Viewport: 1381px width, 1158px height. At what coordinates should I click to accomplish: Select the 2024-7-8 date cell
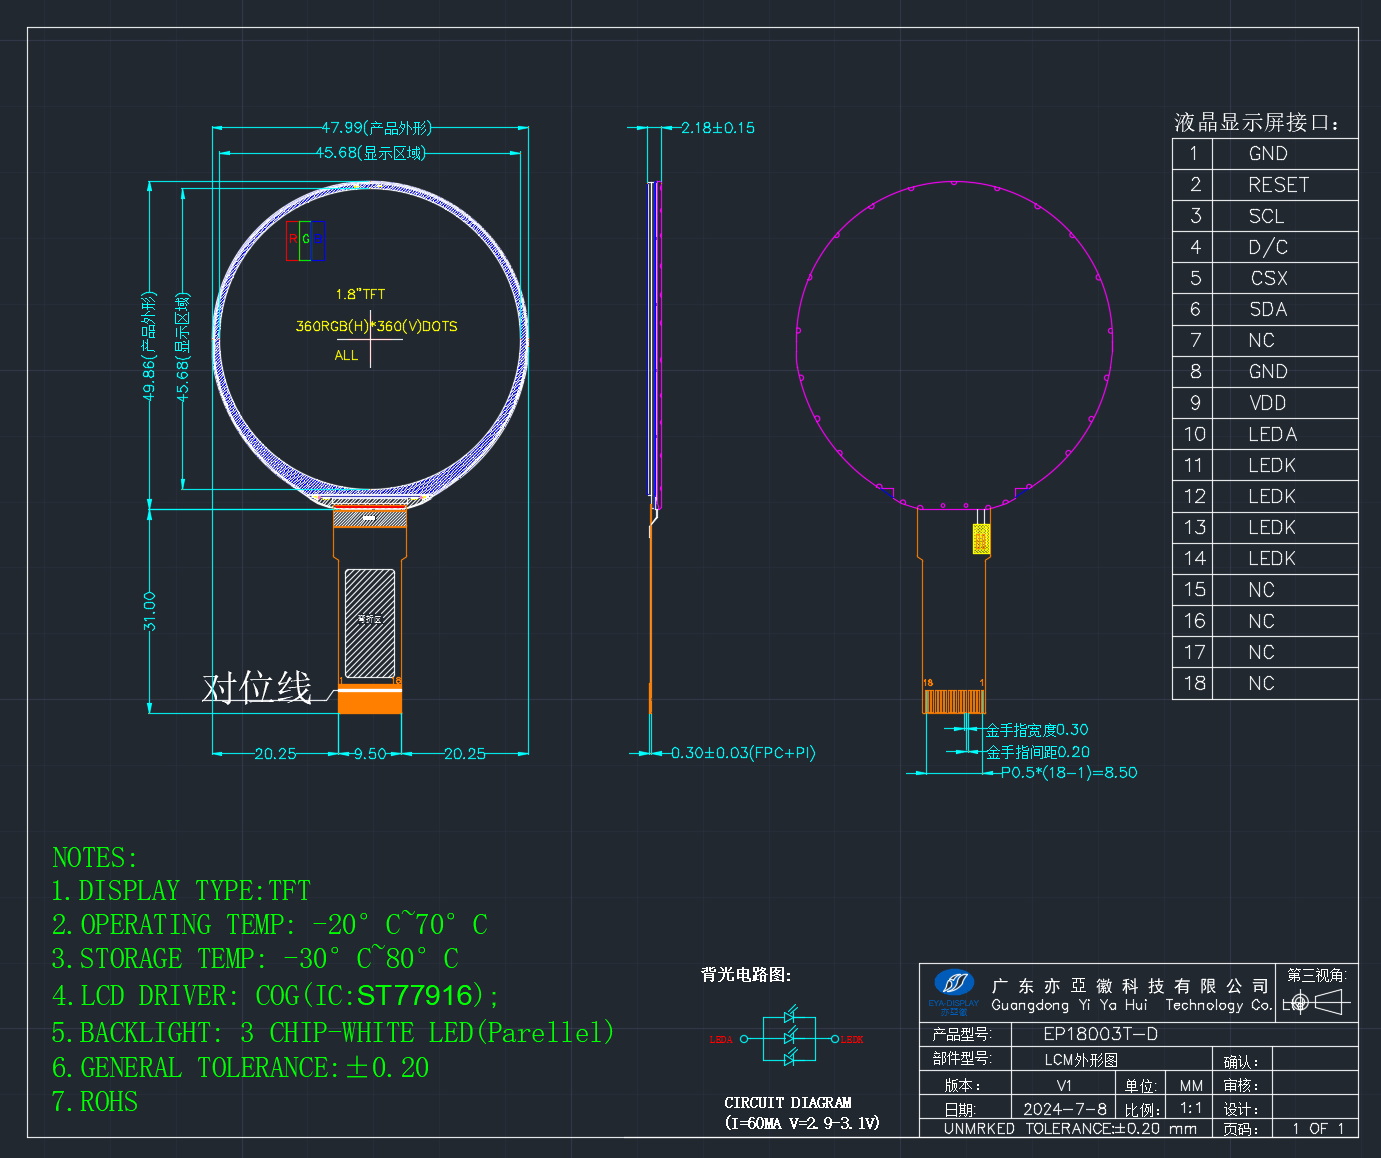(1065, 1109)
